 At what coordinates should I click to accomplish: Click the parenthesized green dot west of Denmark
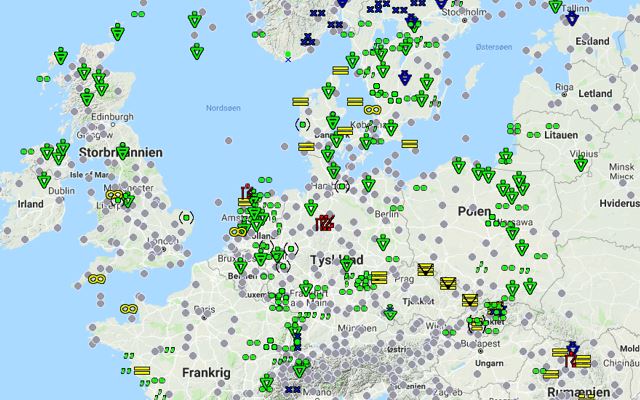(302, 124)
